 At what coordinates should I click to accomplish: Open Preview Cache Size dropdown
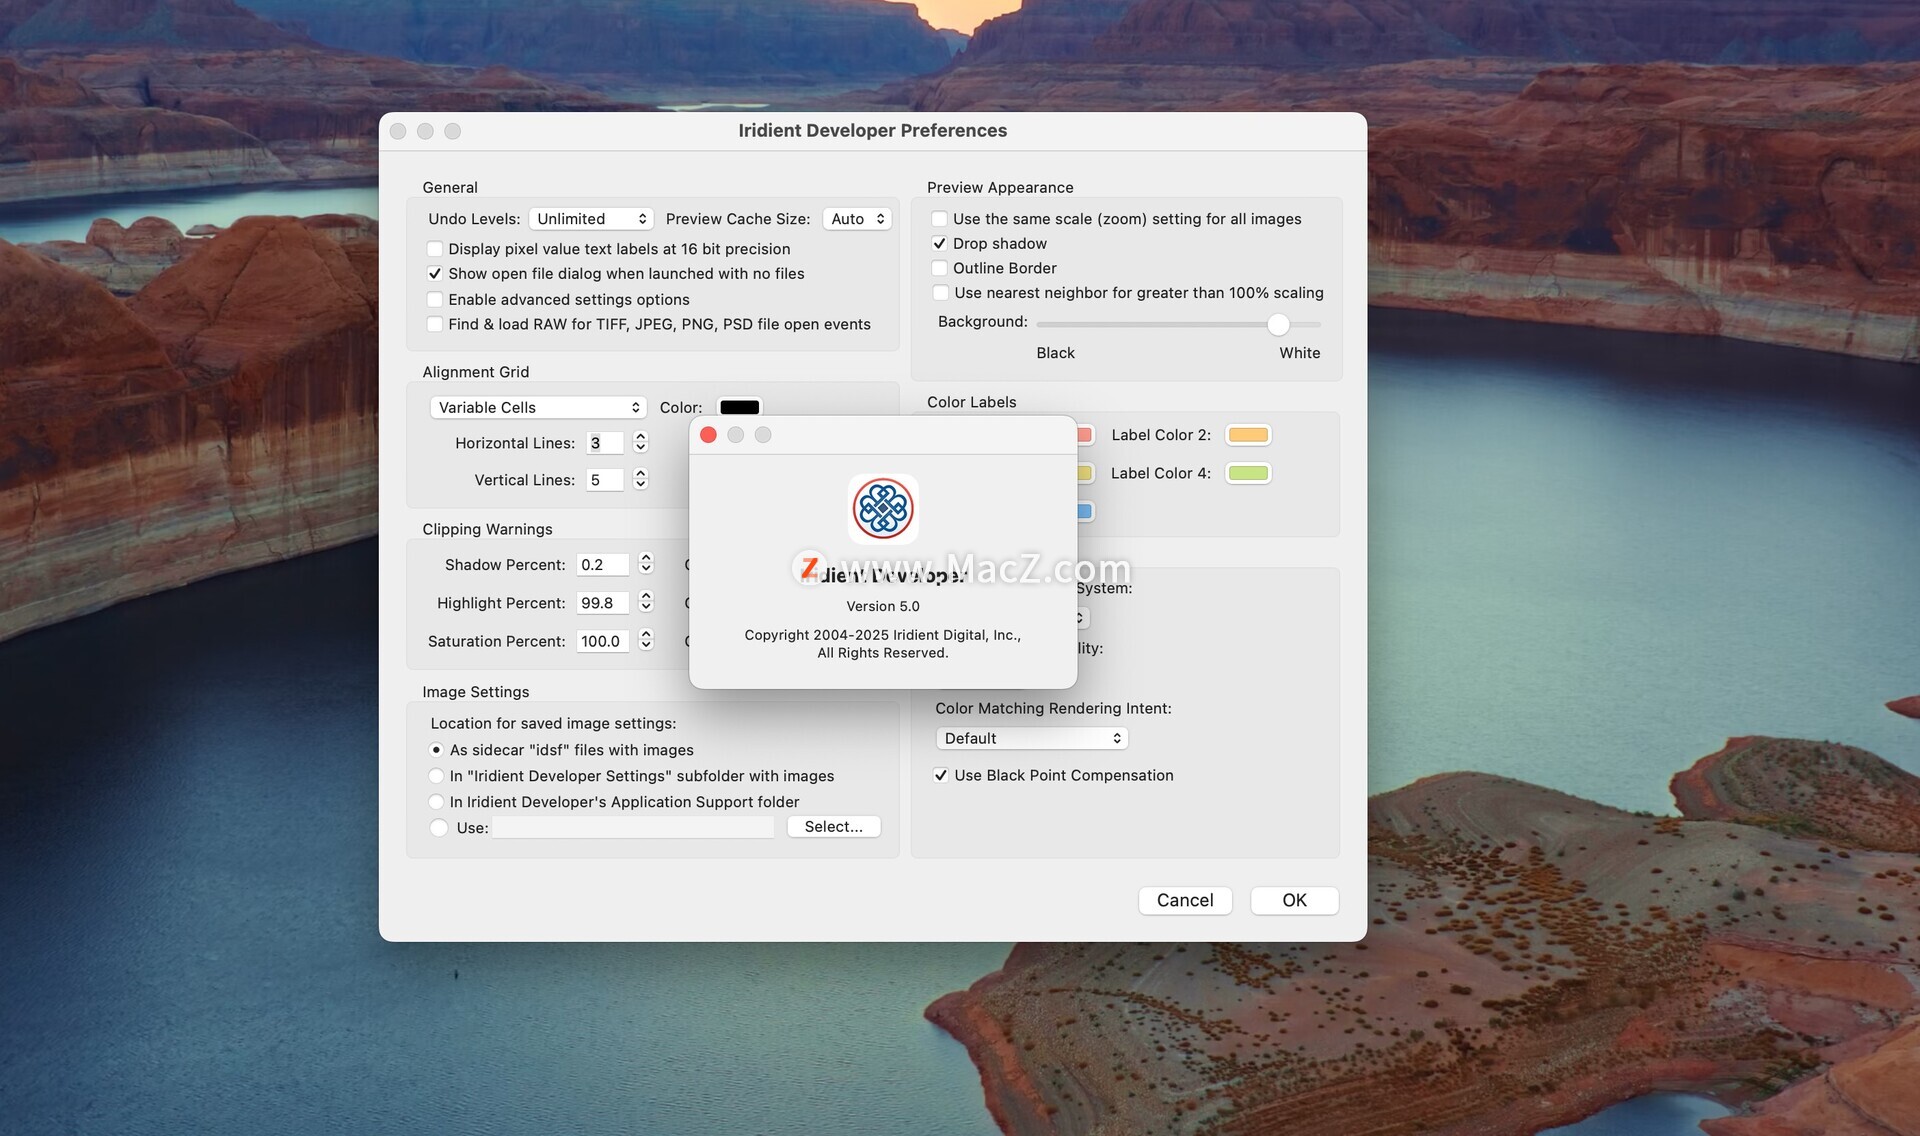pos(857,219)
